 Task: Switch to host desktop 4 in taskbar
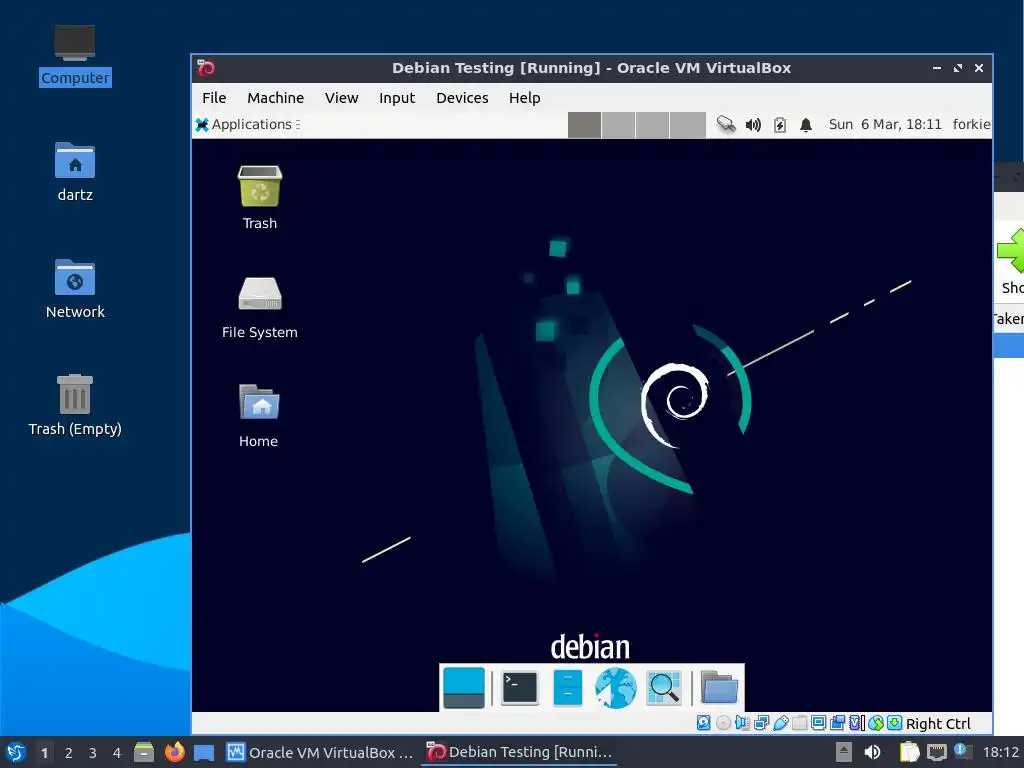[117, 753]
